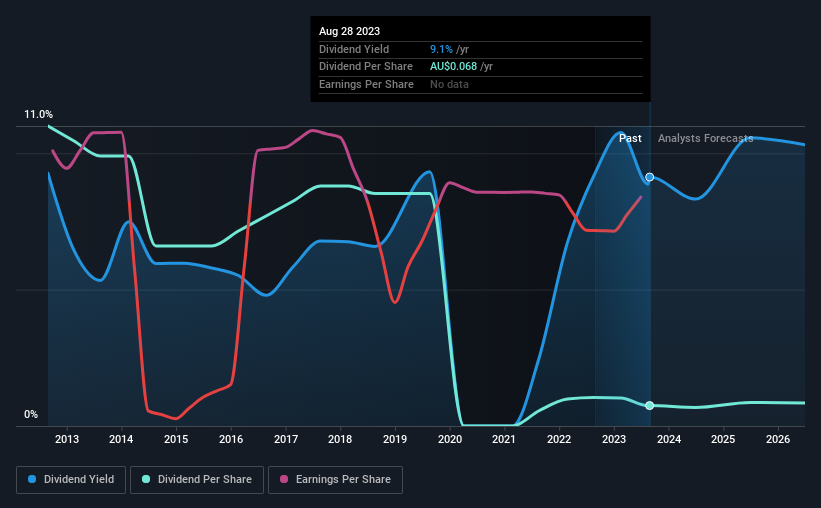Click the AU$0.068 dividend value
The height and width of the screenshot is (508, 821).
(453, 67)
